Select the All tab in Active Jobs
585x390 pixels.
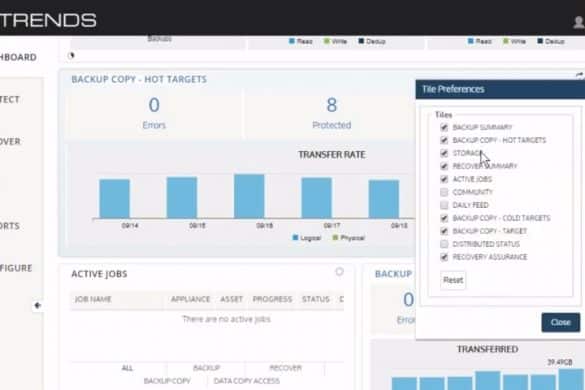127,368
